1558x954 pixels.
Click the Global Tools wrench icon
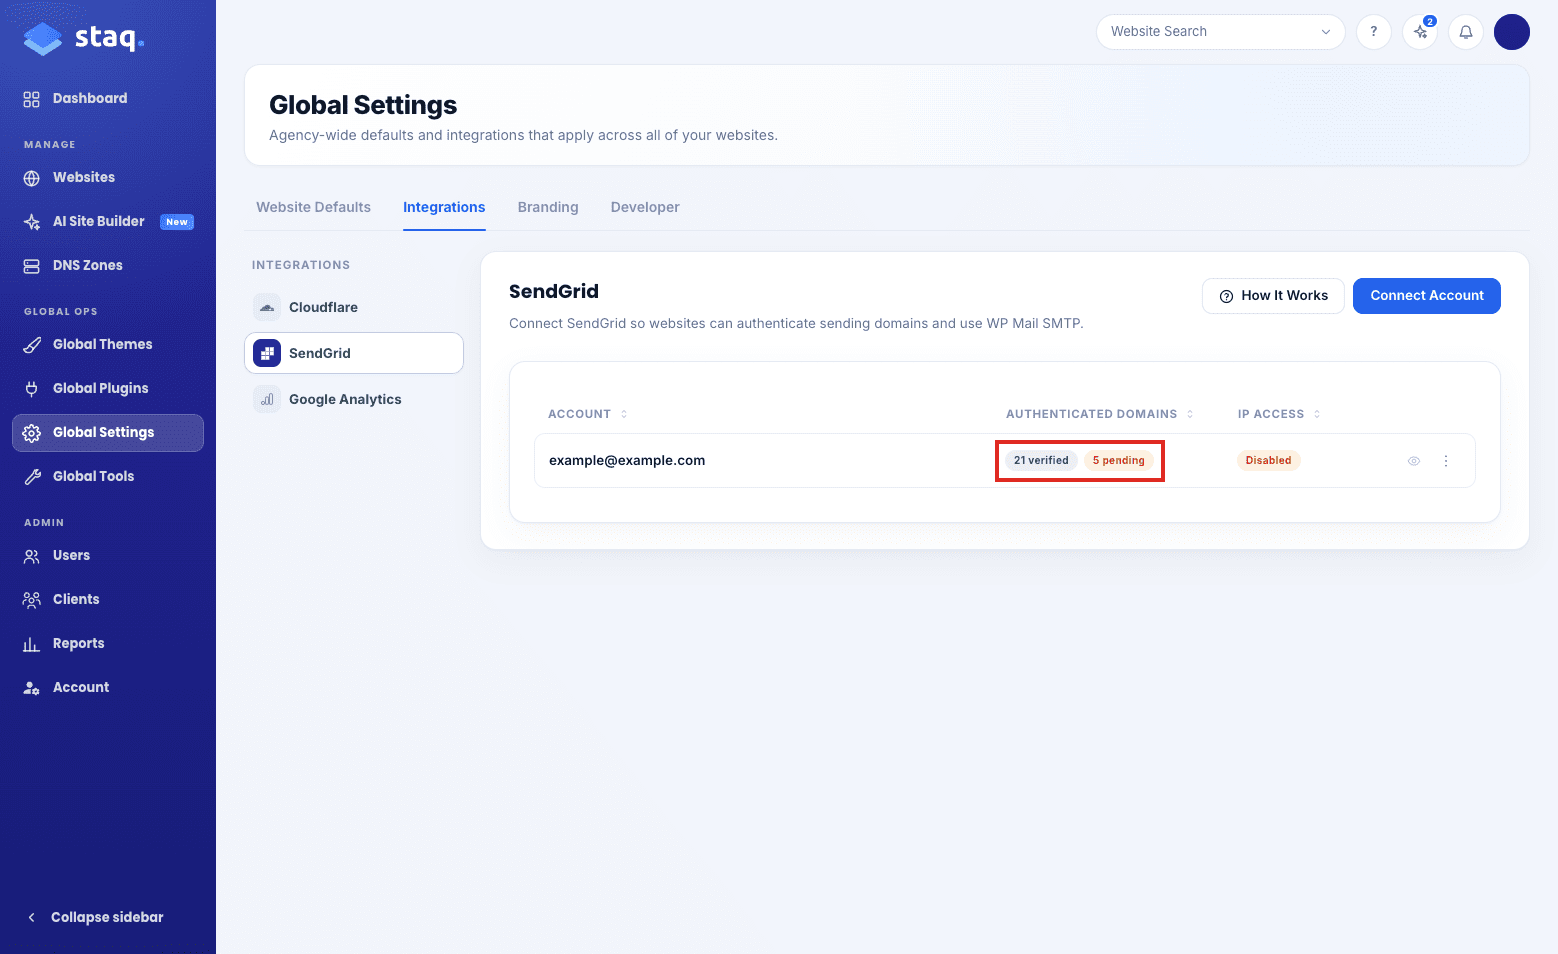(x=32, y=477)
